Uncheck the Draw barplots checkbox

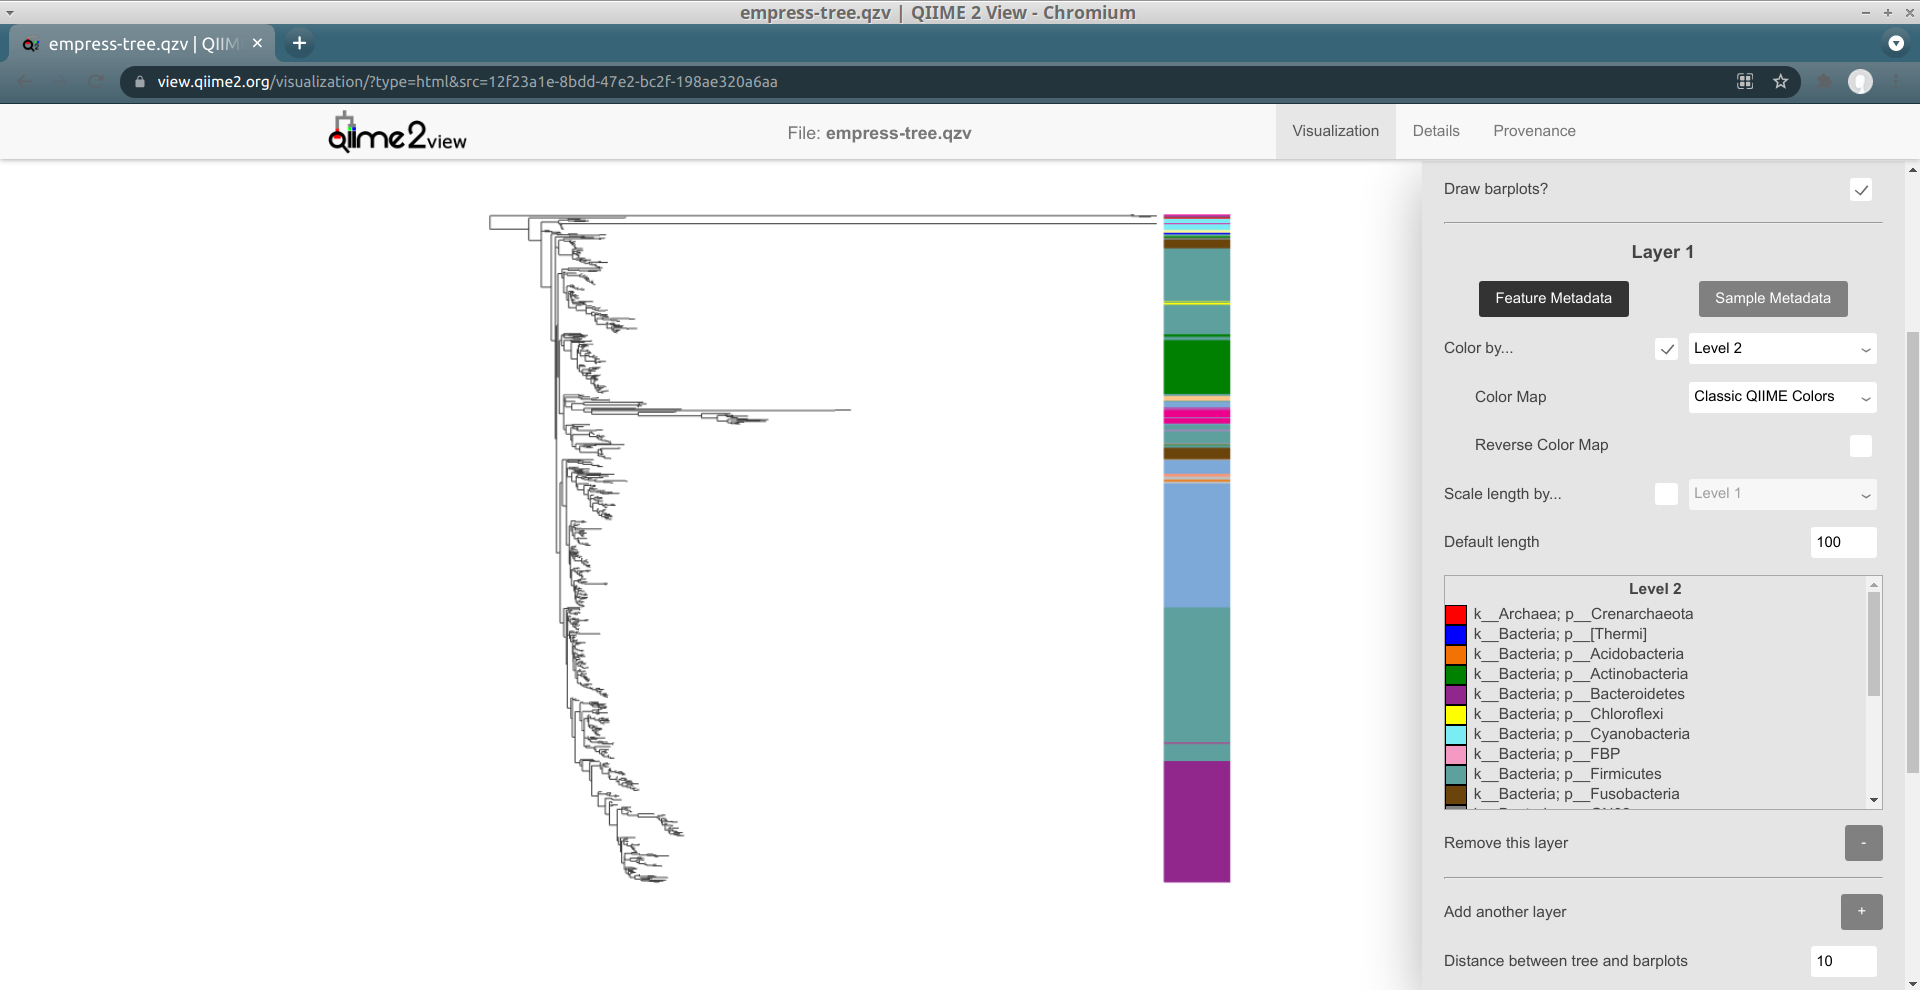click(x=1860, y=189)
